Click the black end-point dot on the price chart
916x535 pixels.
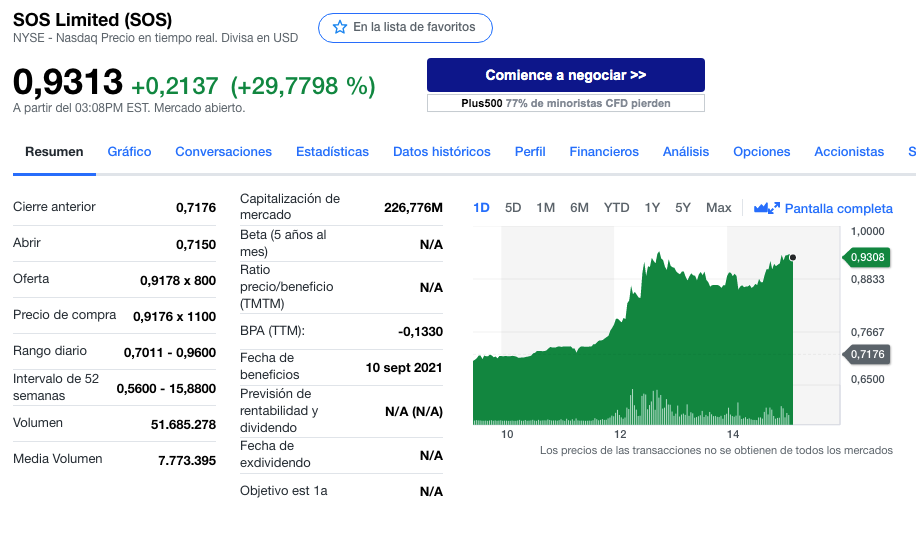pyautogui.click(x=793, y=257)
